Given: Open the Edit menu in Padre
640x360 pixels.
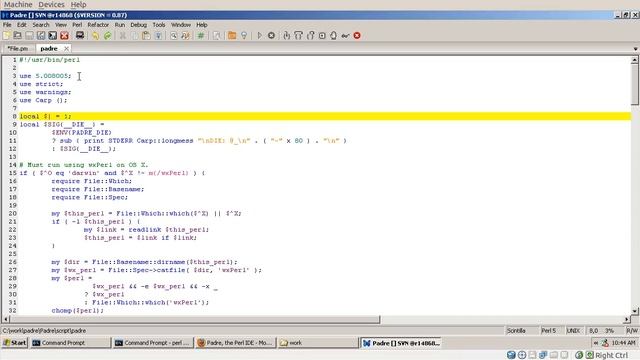Looking at the screenshot, I should [x=22, y=24].
